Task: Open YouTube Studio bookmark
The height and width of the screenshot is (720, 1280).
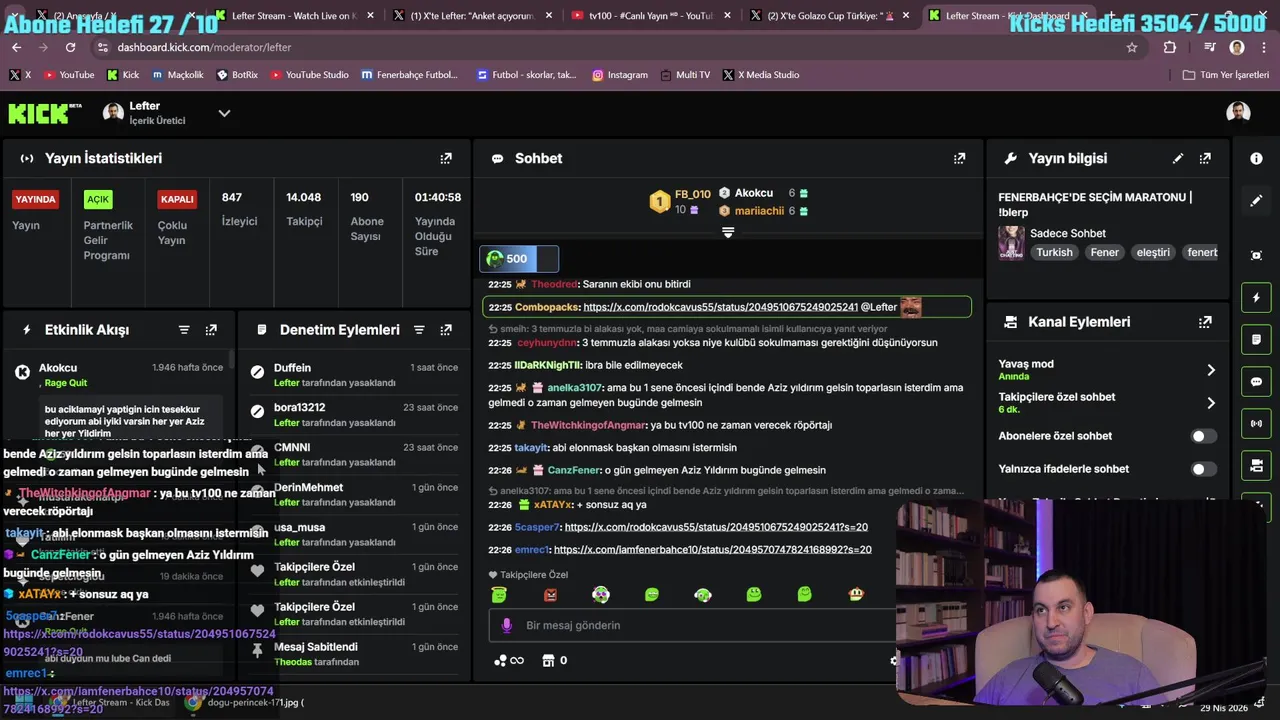Action: [309, 75]
